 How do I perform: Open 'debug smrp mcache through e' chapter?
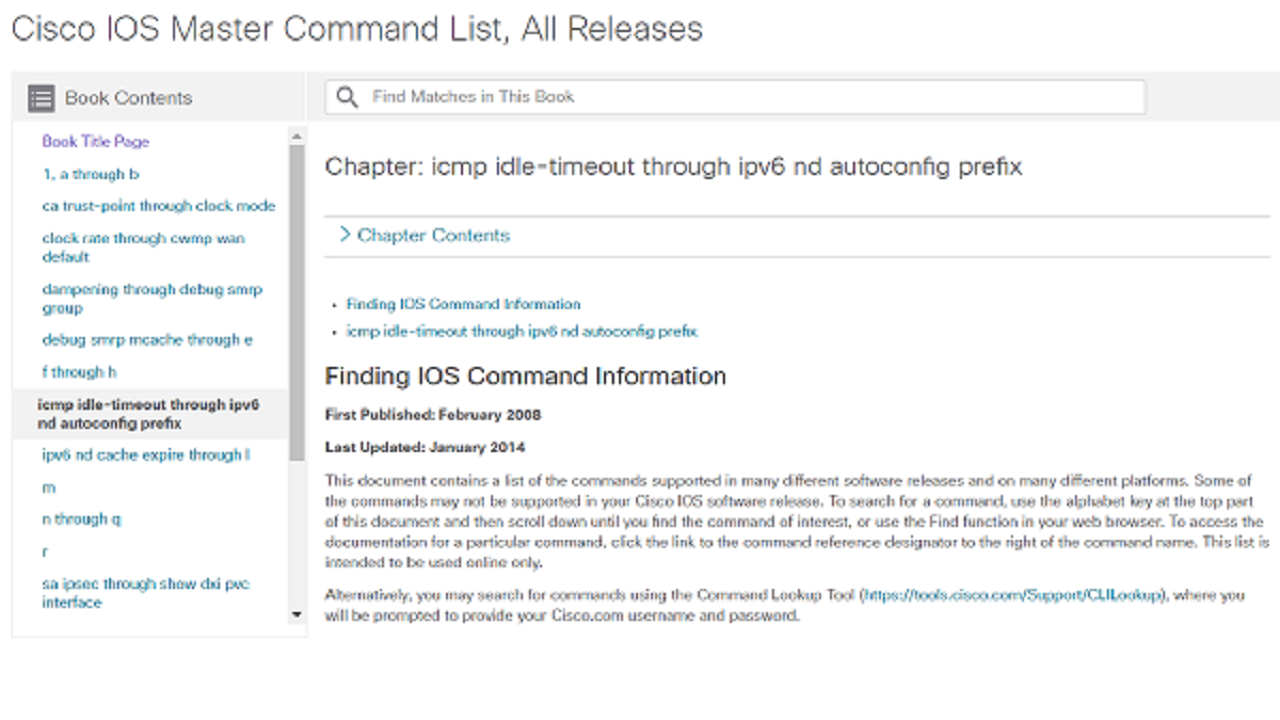point(147,340)
